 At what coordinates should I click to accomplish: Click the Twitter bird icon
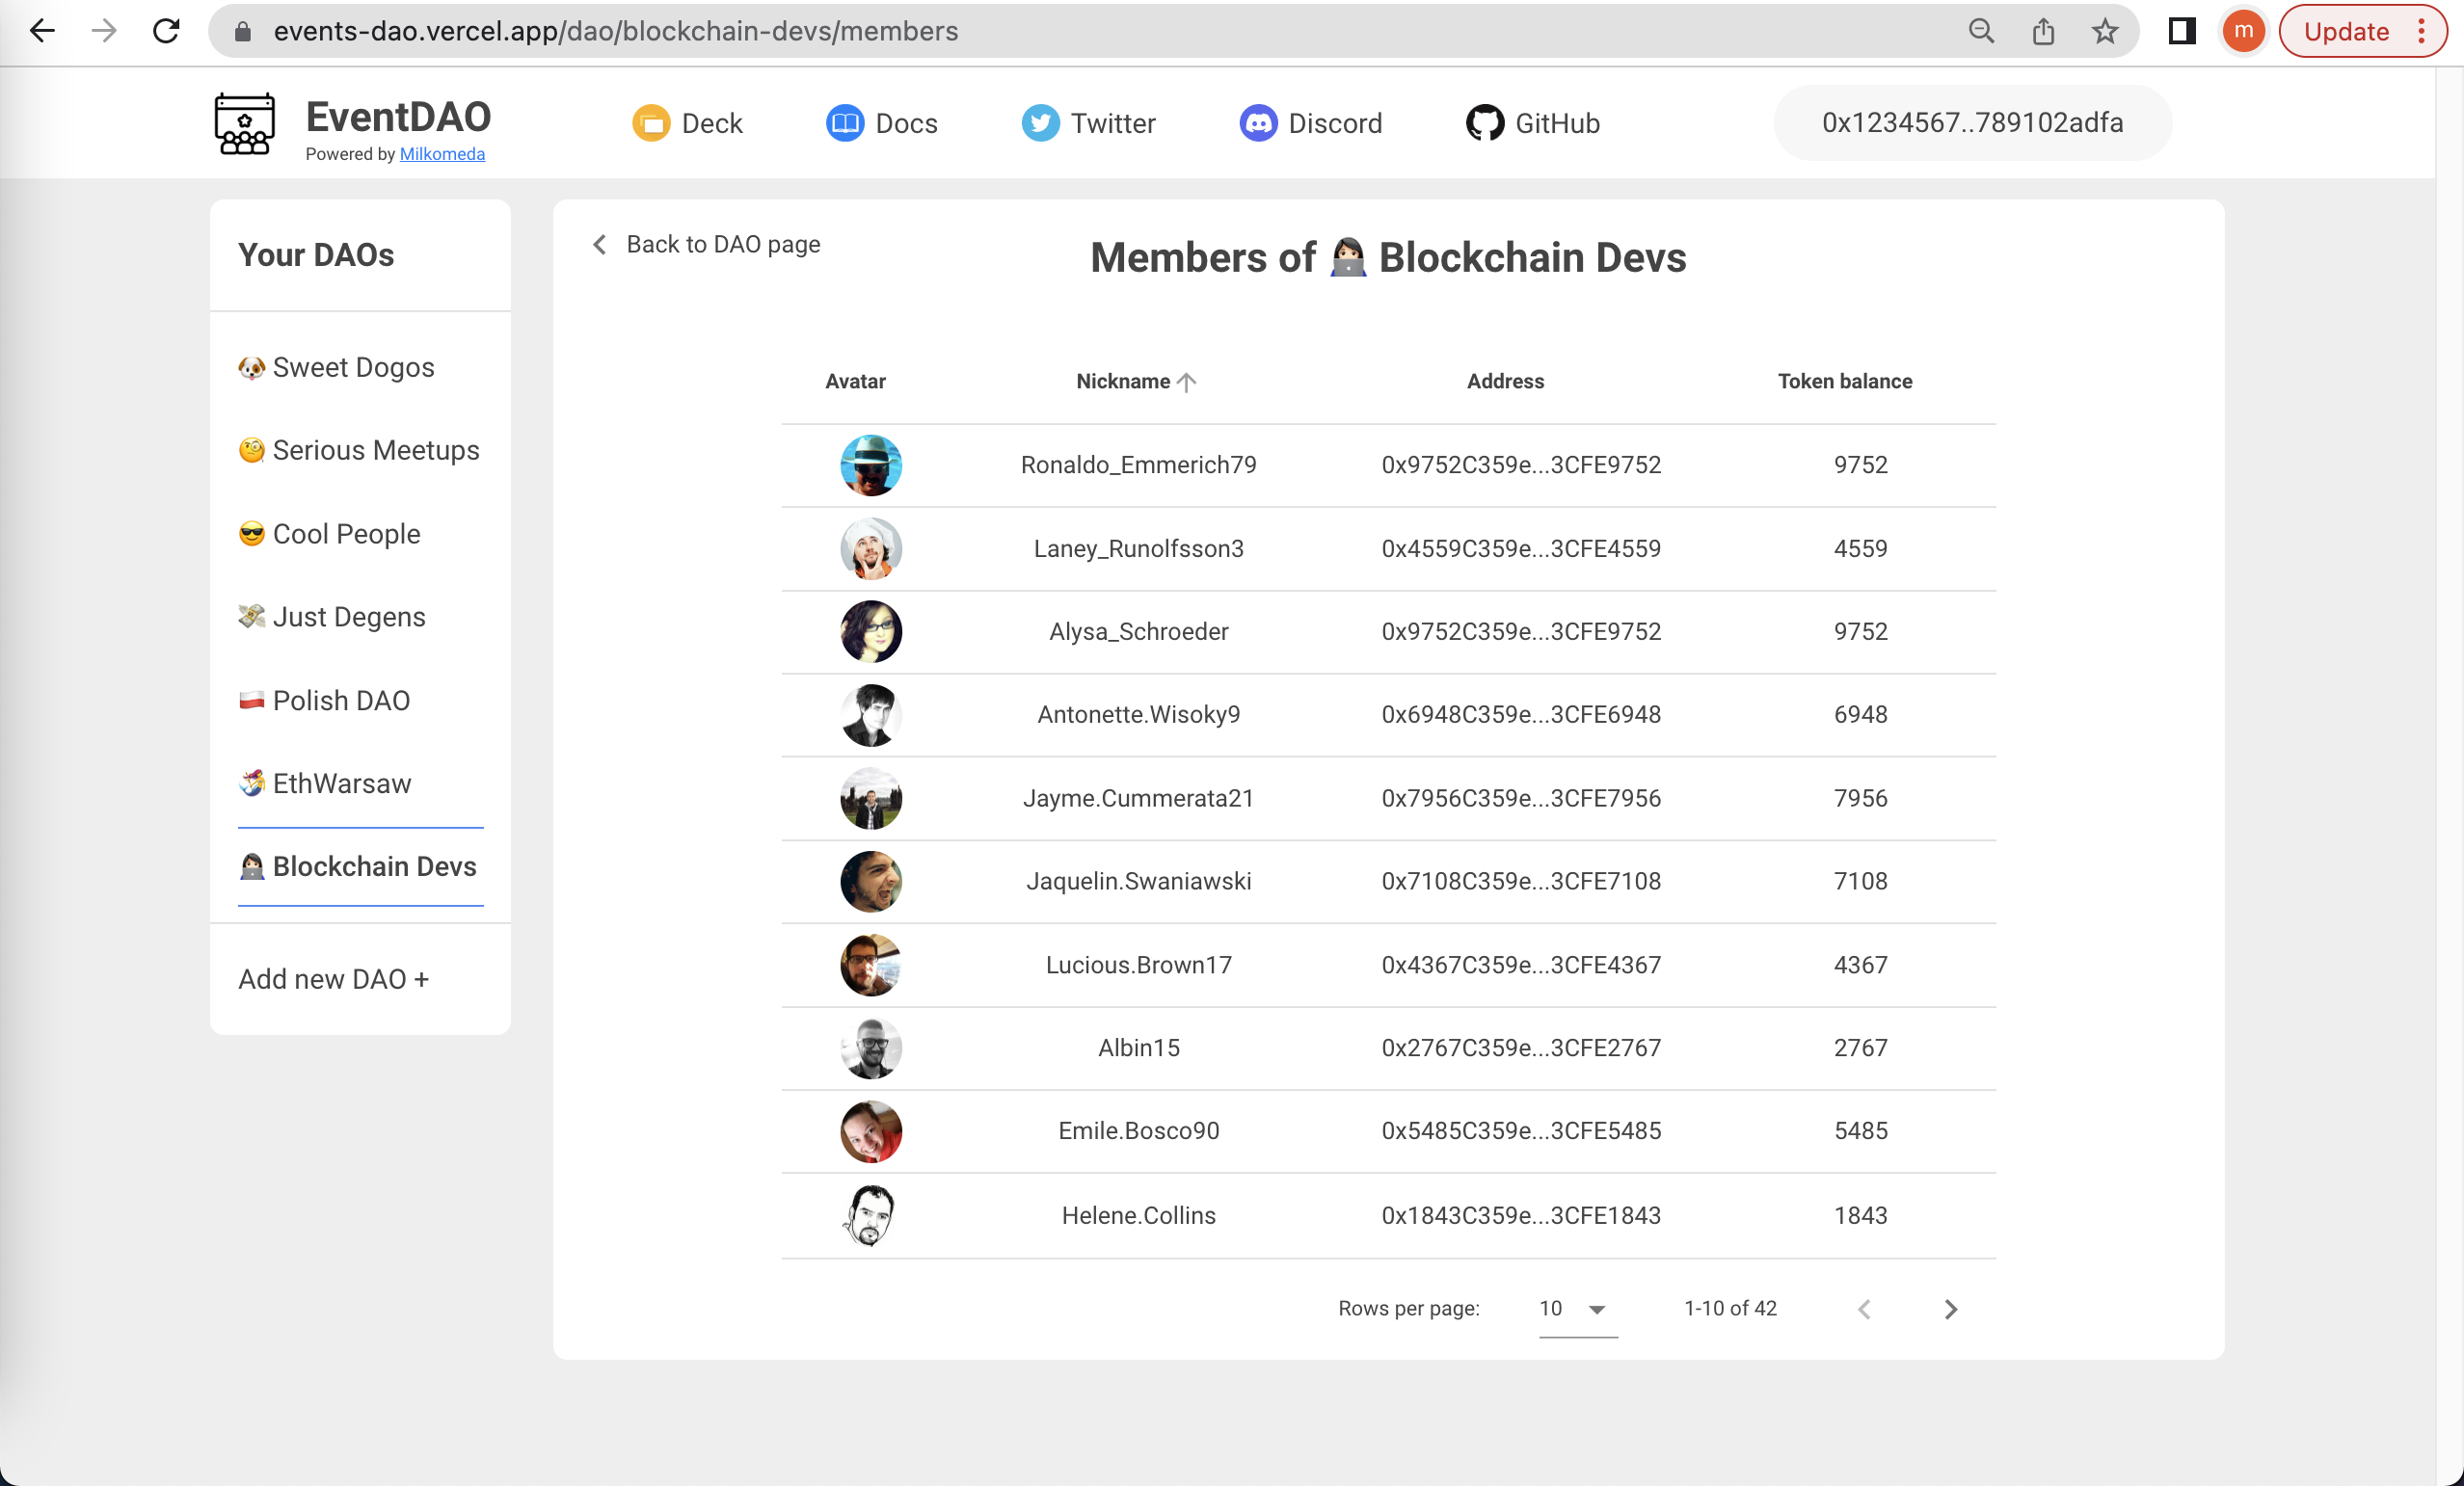coord(1040,123)
